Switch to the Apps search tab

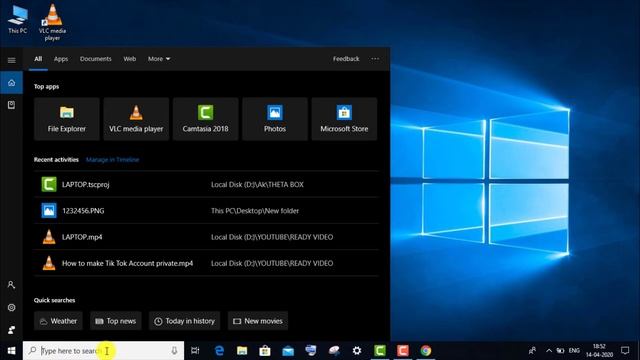point(61,59)
